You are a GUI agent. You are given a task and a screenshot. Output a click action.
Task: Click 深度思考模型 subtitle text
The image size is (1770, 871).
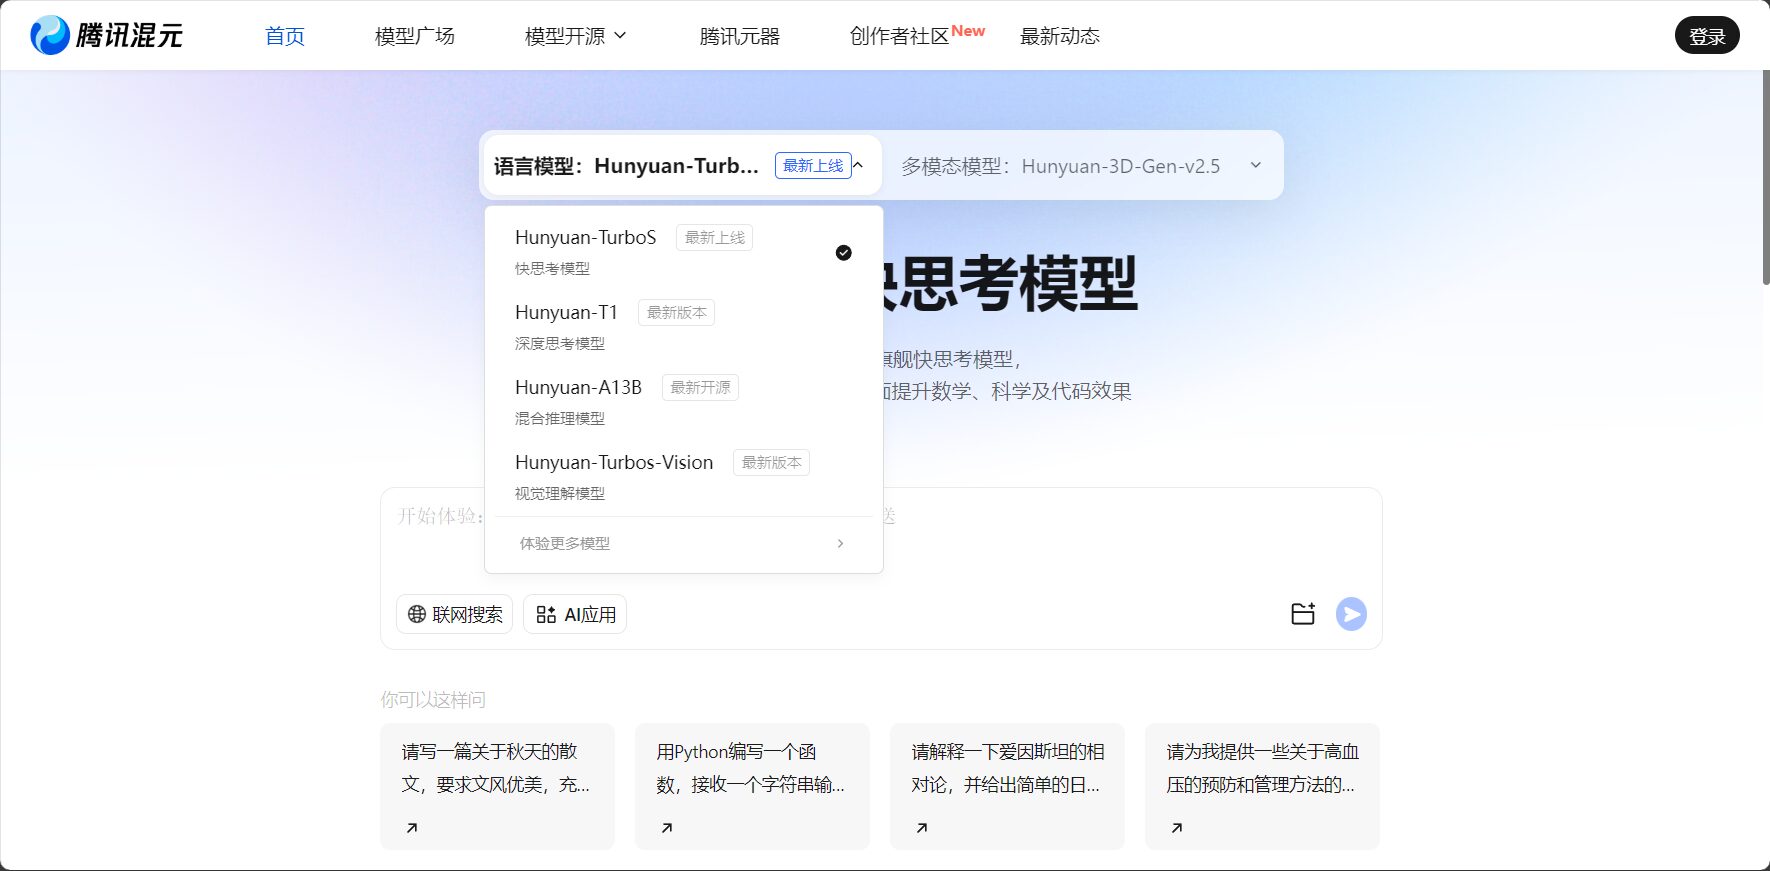pyautogui.click(x=560, y=343)
